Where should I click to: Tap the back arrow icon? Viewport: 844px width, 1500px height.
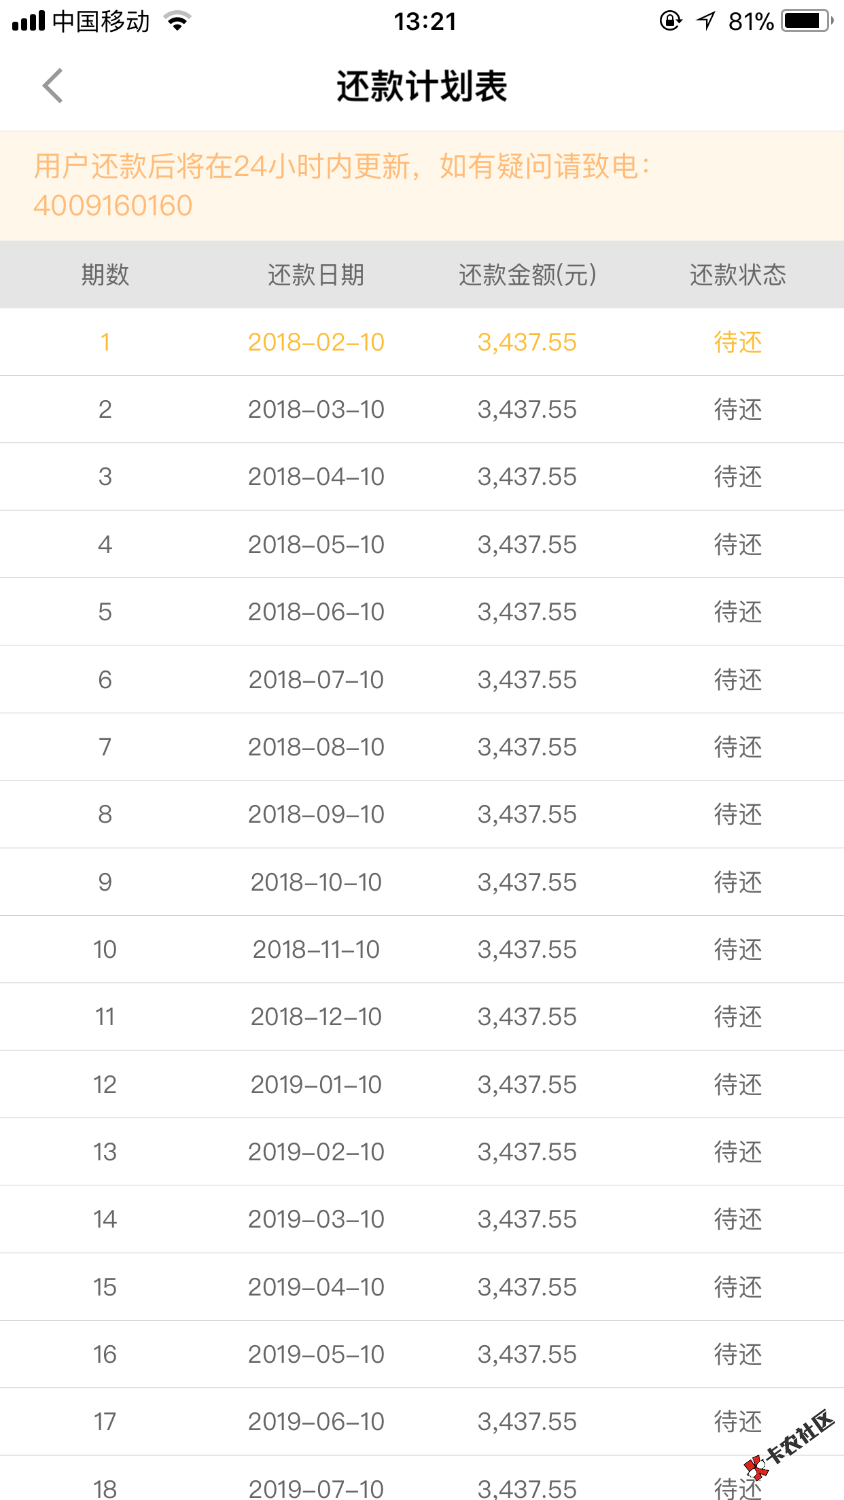pyautogui.click(x=53, y=86)
